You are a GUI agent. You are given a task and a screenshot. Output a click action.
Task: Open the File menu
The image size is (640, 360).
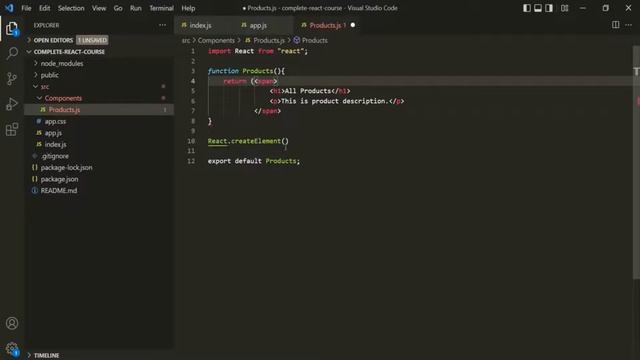coord(26,8)
